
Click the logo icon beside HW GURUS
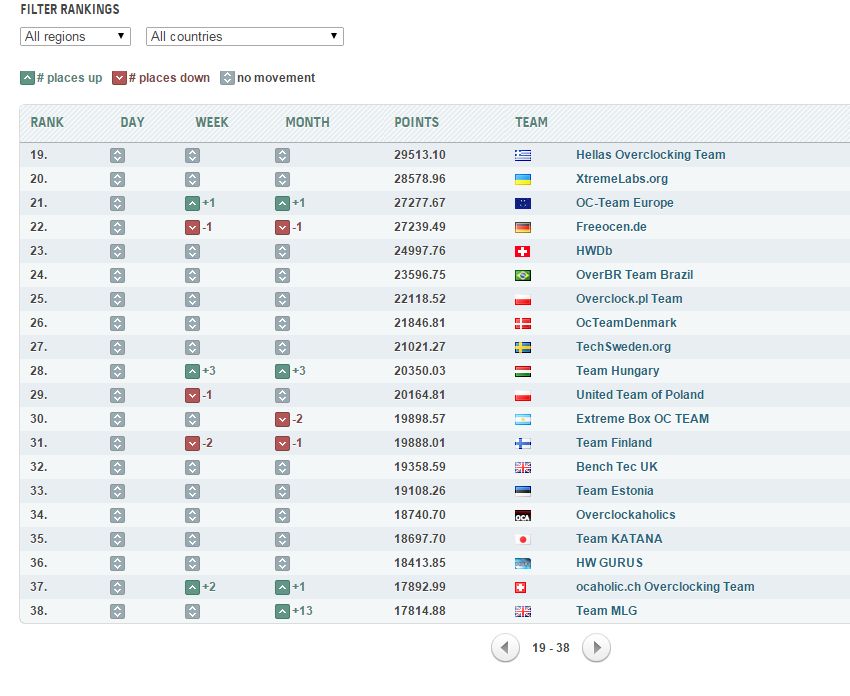[x=523, y=563]
